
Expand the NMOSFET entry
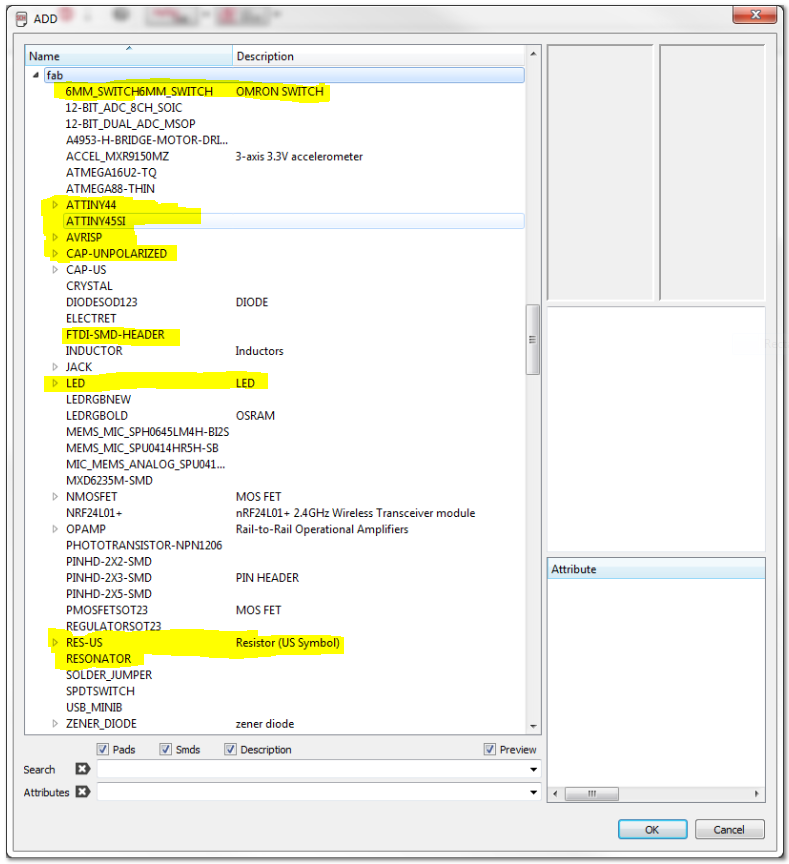[55, 496]
